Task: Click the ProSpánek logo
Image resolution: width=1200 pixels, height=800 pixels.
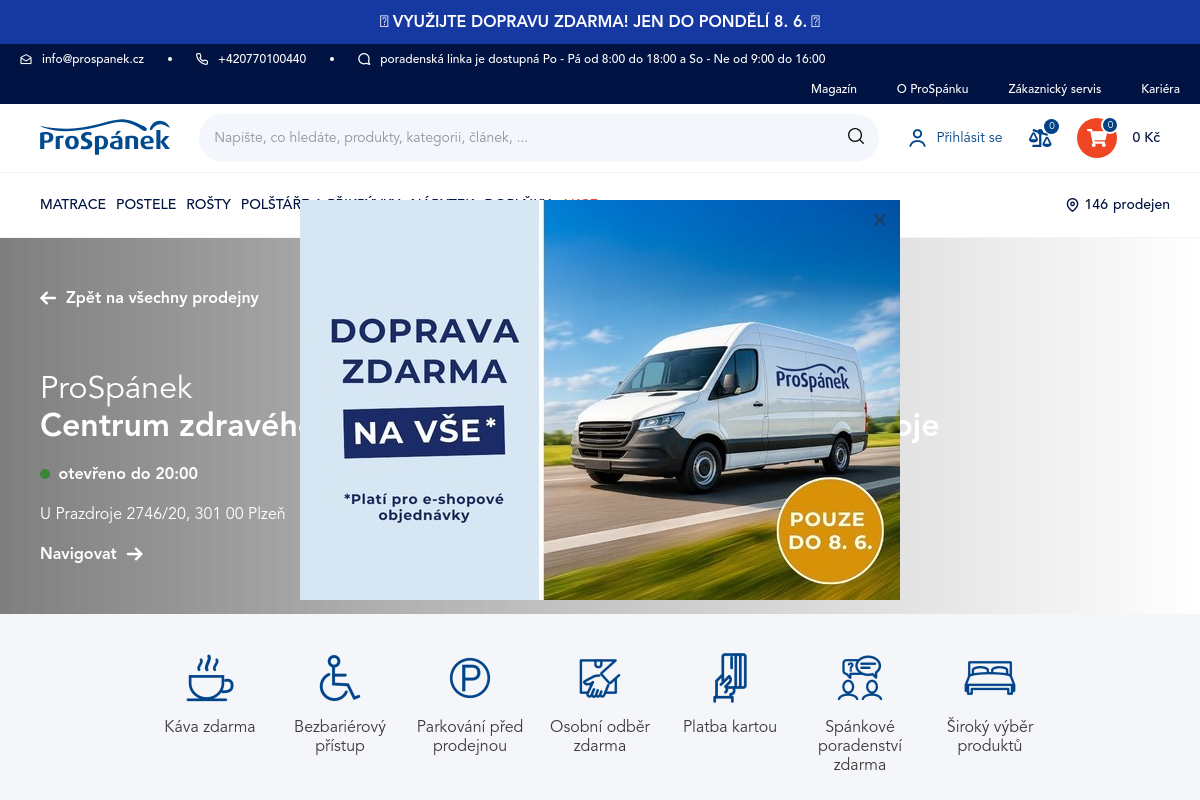Action: pyautogui.click(x=105, y=137)
